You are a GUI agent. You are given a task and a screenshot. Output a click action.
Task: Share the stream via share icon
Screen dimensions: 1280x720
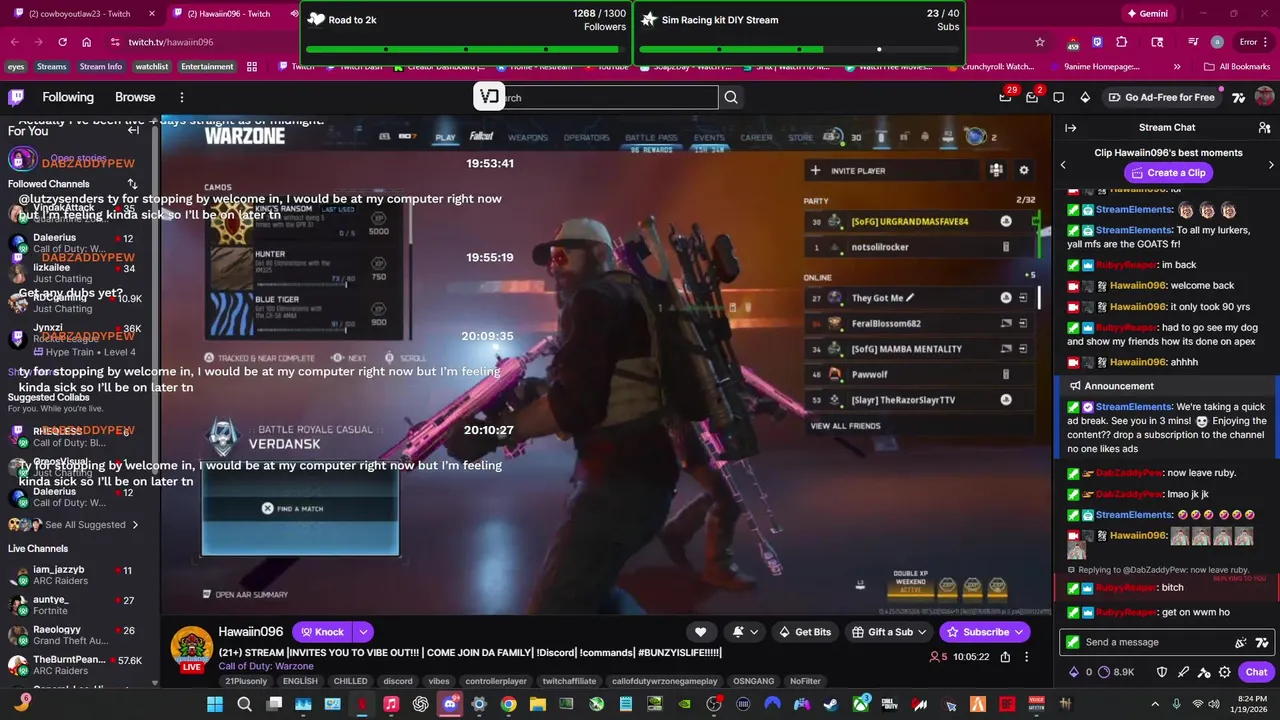tap(1005, 657)
